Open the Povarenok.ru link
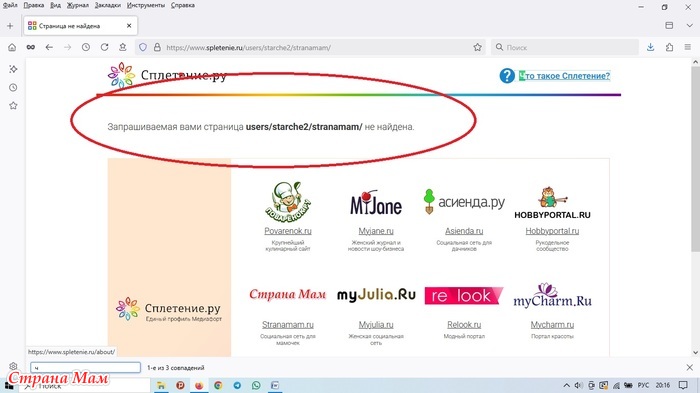Screen dimensions: 700x393 coord(288,231)
